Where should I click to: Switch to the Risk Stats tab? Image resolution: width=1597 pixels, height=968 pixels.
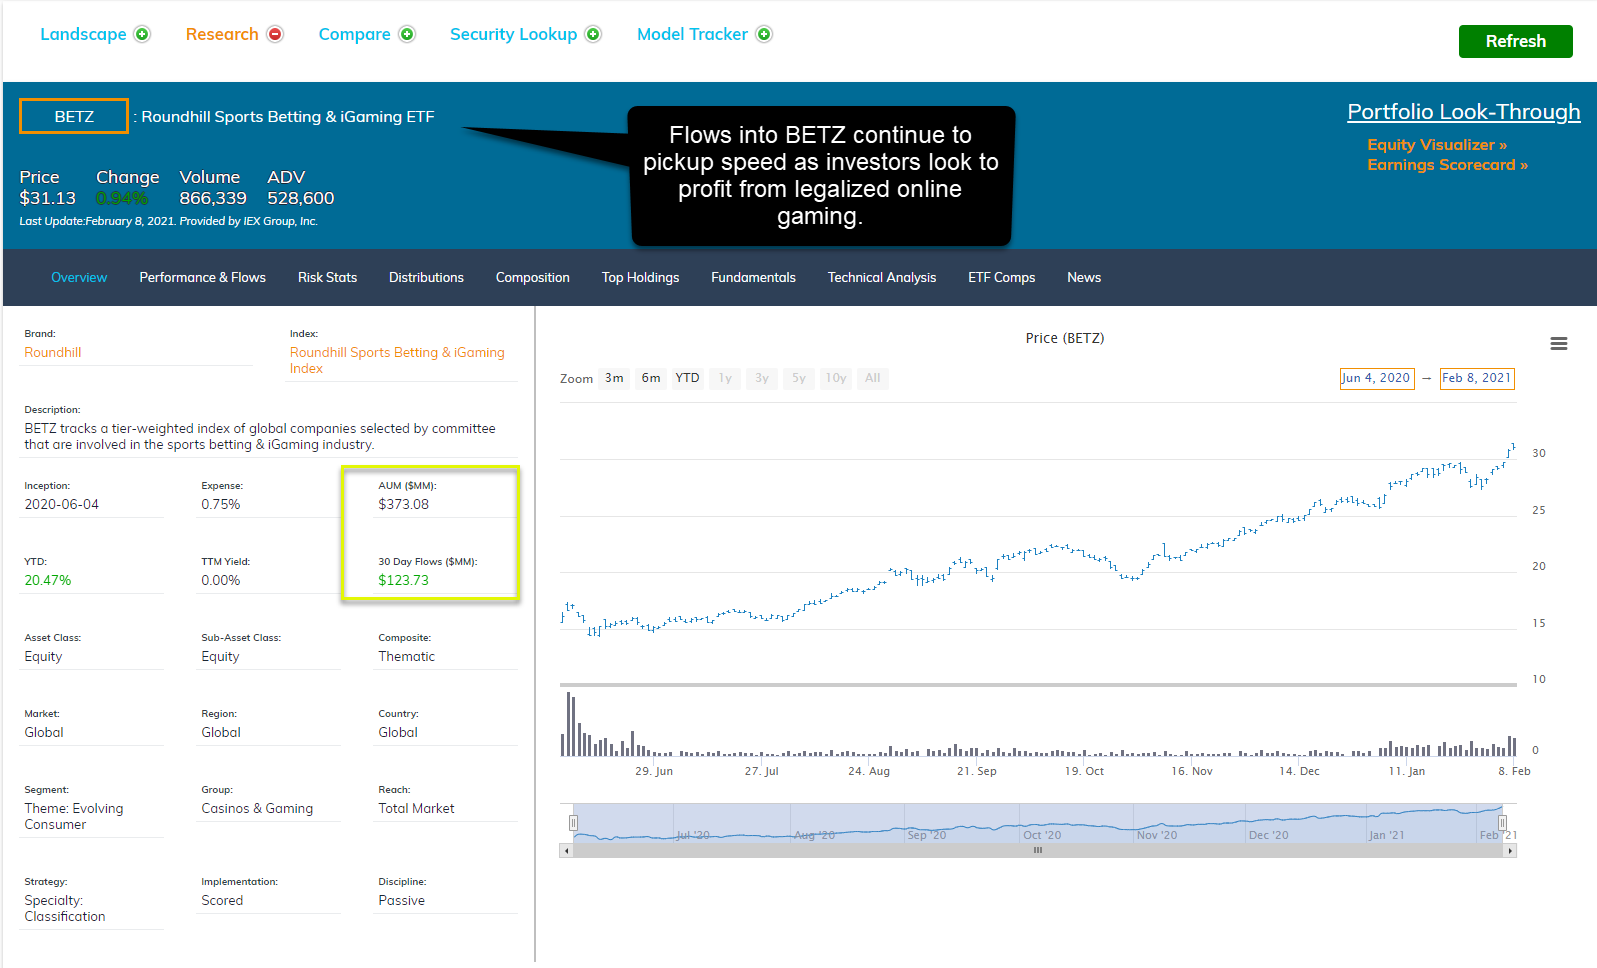click(x=327, y=278)
